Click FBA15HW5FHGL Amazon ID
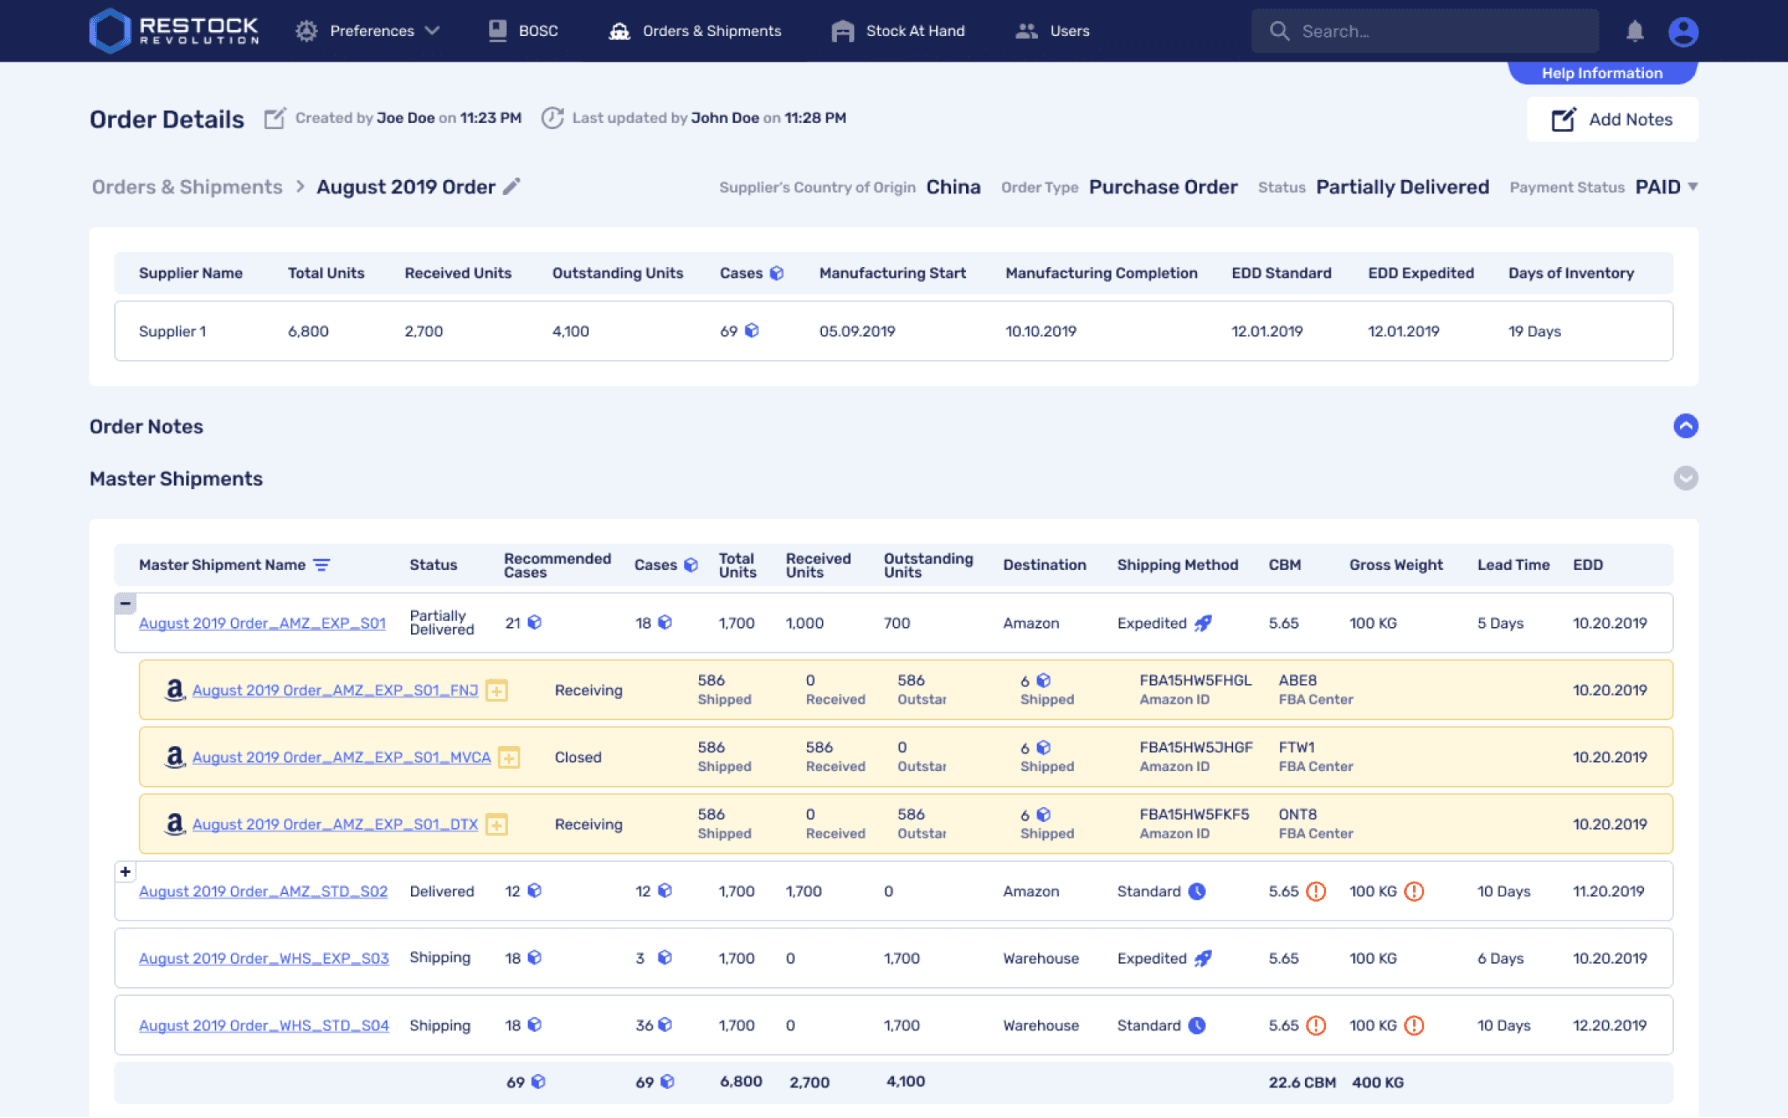The width and height of the screenshot is (1788, 1118). [1195, 680]
